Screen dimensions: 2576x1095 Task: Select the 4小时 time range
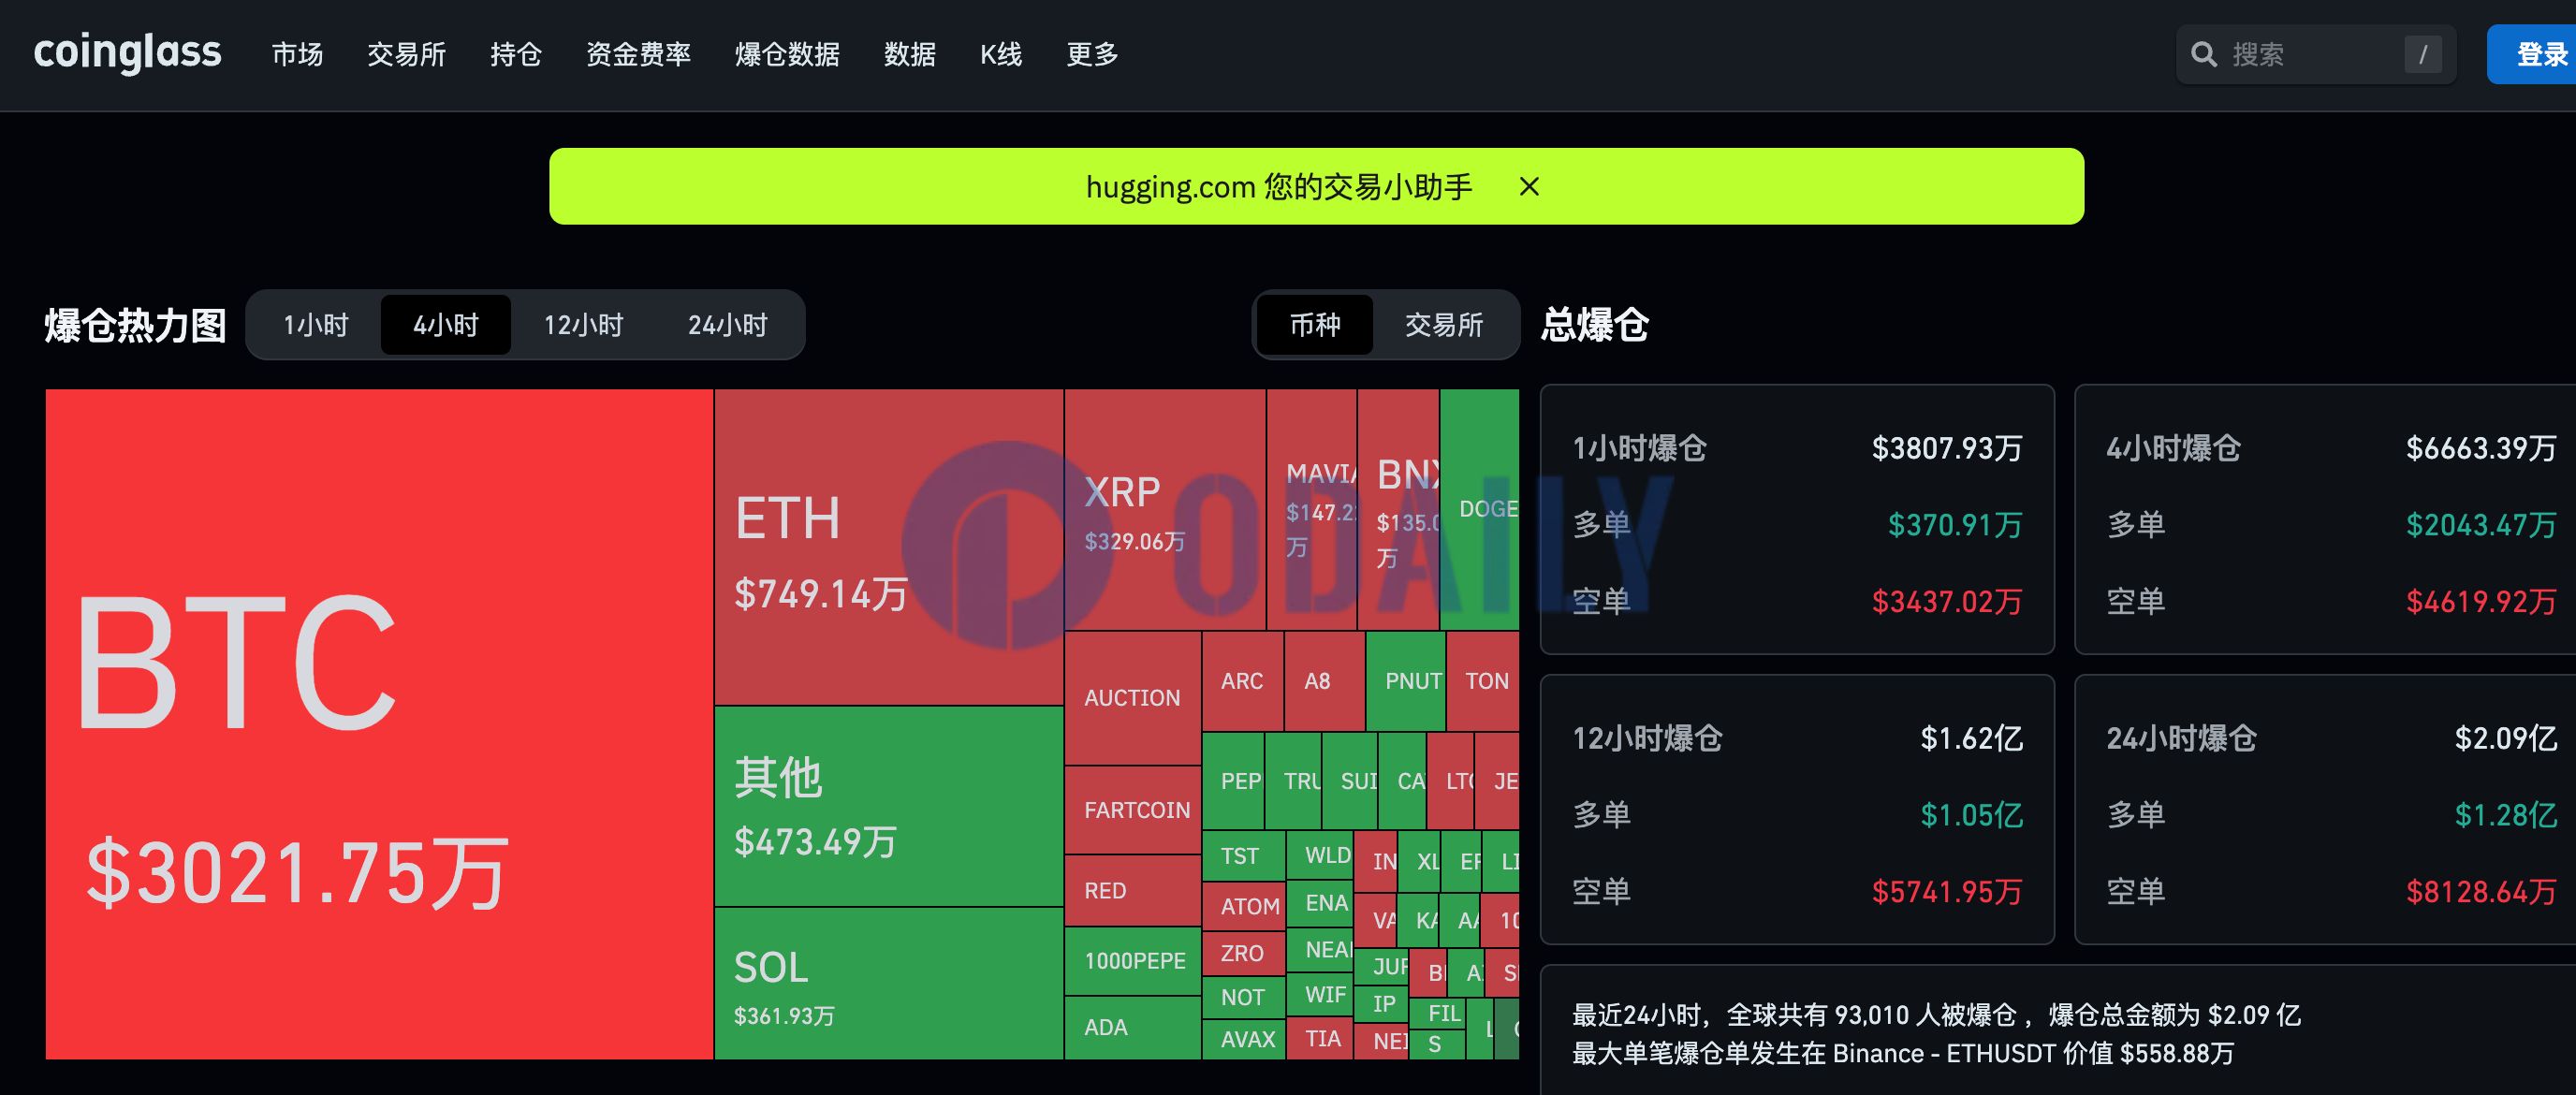(446, 325)
